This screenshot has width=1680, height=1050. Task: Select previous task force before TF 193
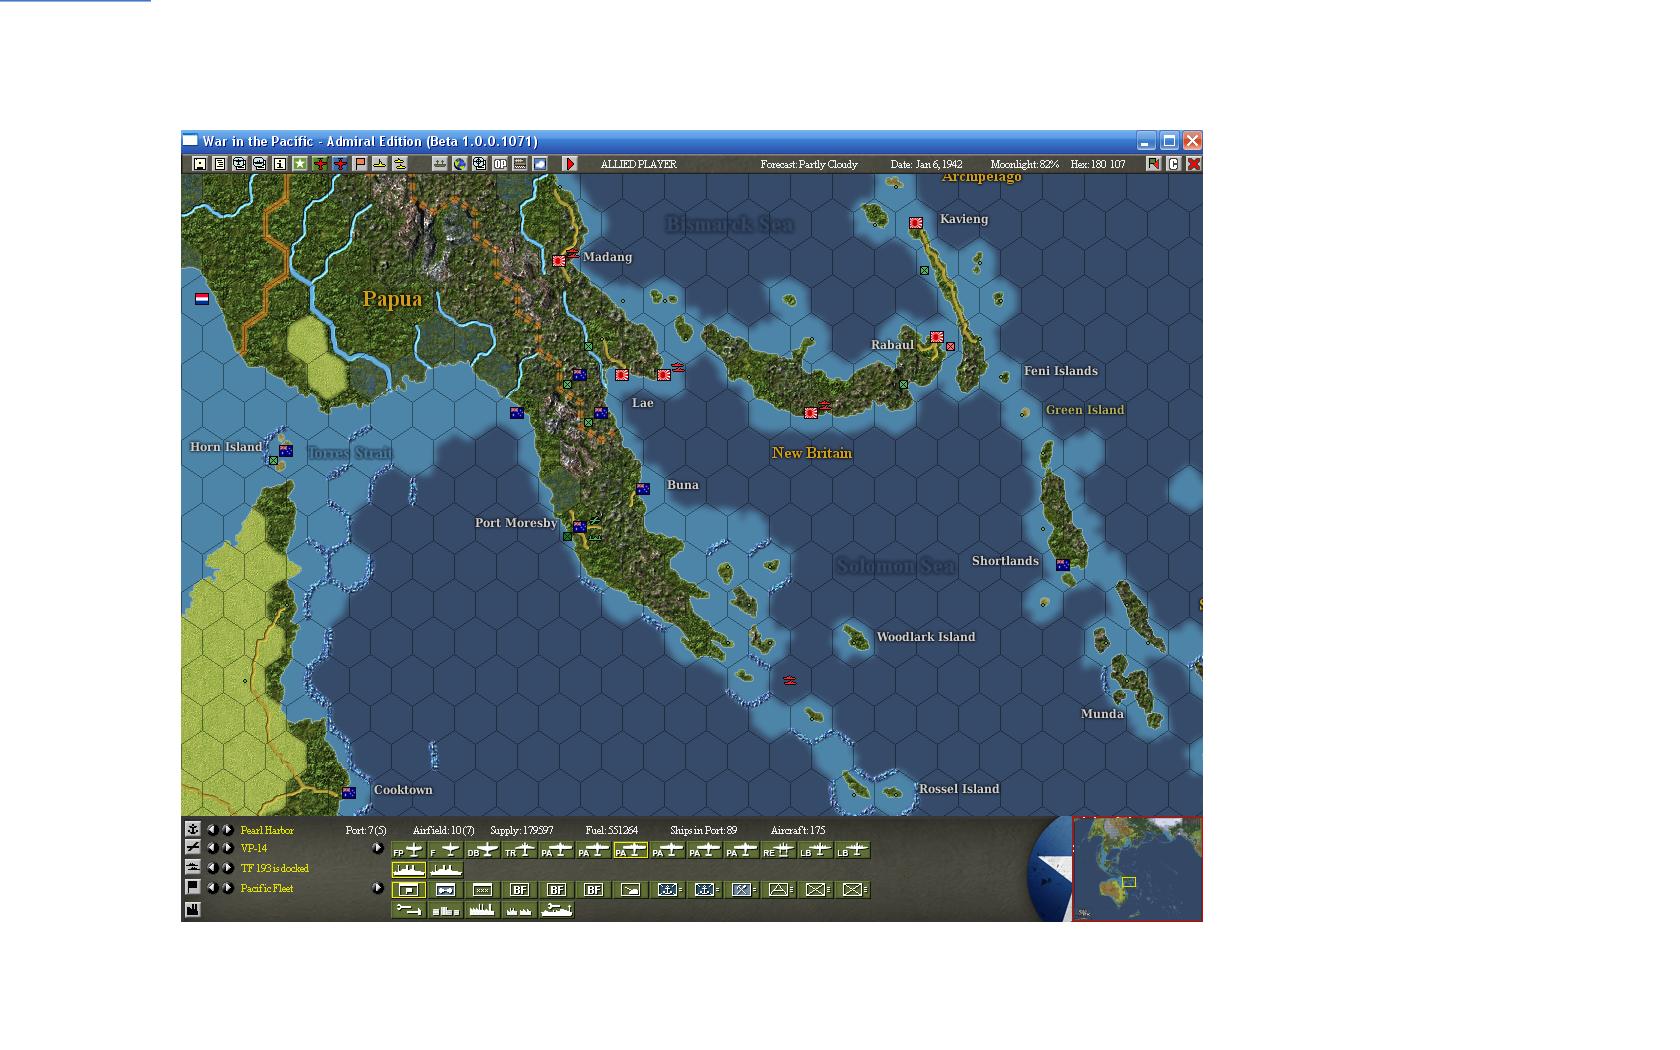(x=212, y=867)
